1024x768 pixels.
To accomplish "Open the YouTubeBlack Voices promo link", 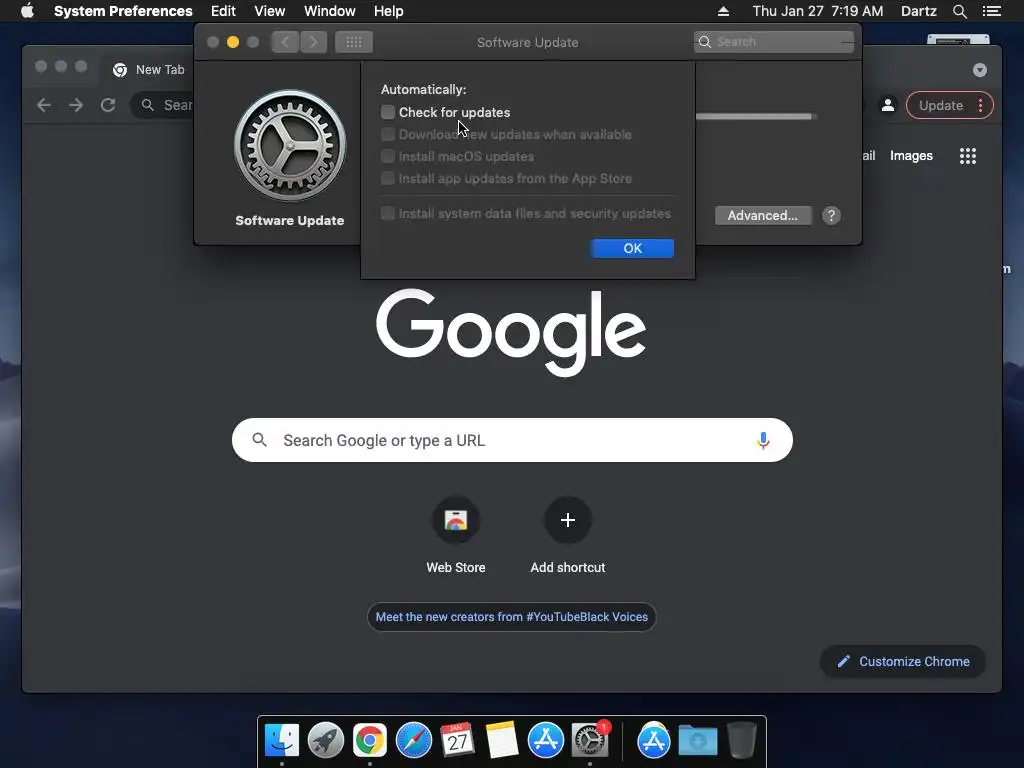I will point(511,616).
